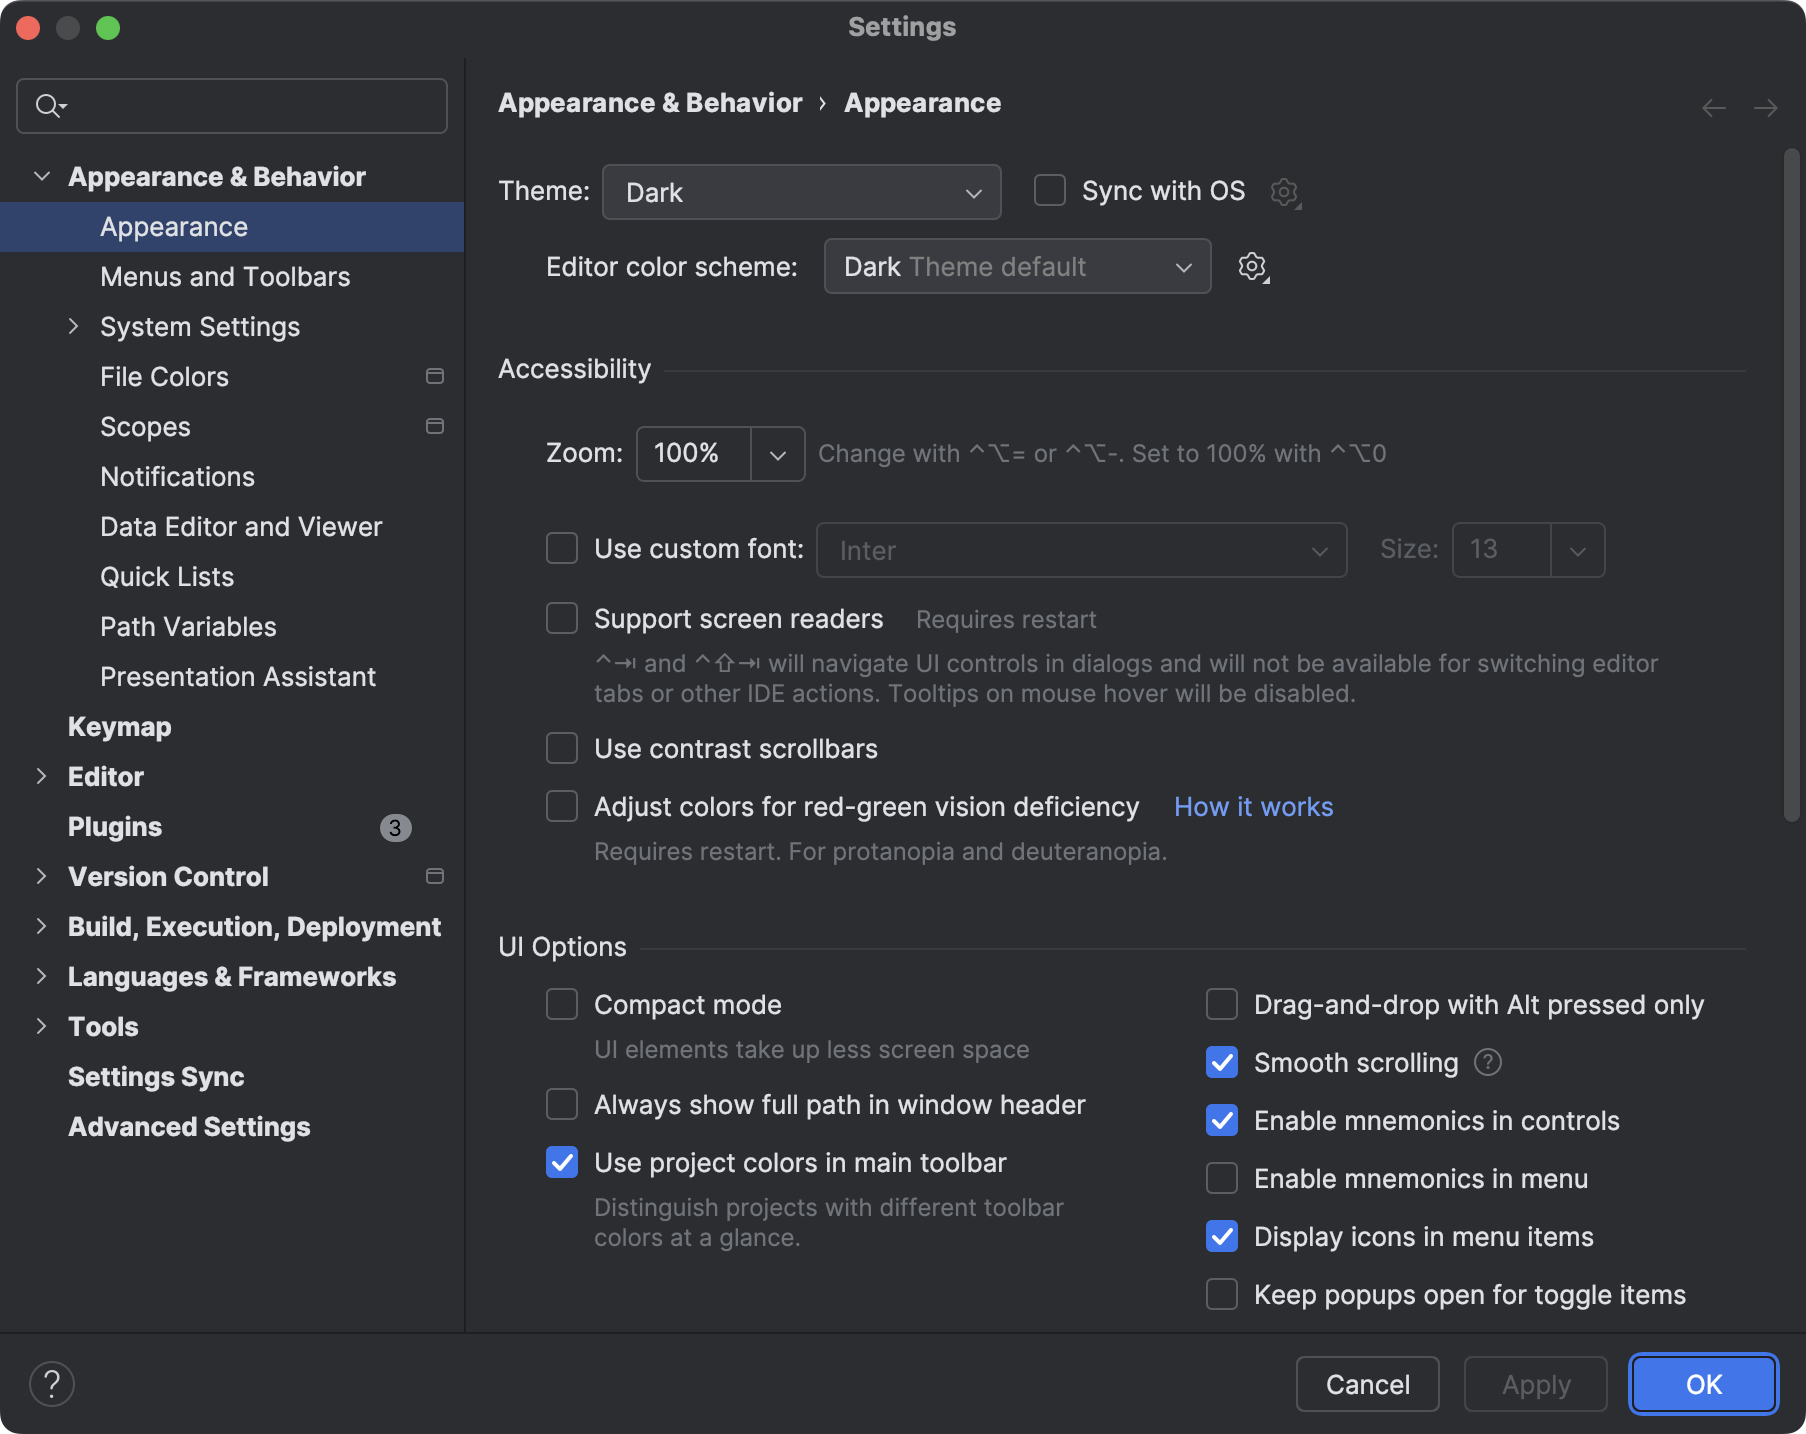The height and width of the screenshot is (1434, 1806).
Task: Click the help question mark at bottom left
Action: tap(53, 1383)
